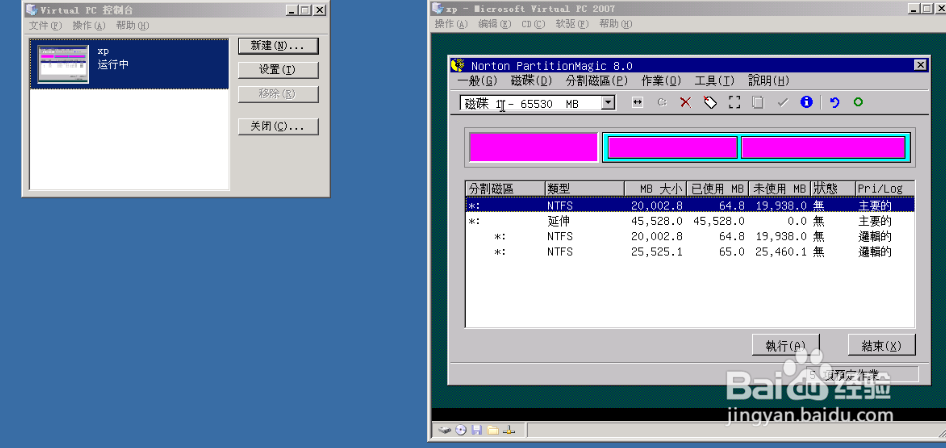Click the greyed create partition C: icon
The width and height of the screenshot is (946, 448).
point(662,103)
